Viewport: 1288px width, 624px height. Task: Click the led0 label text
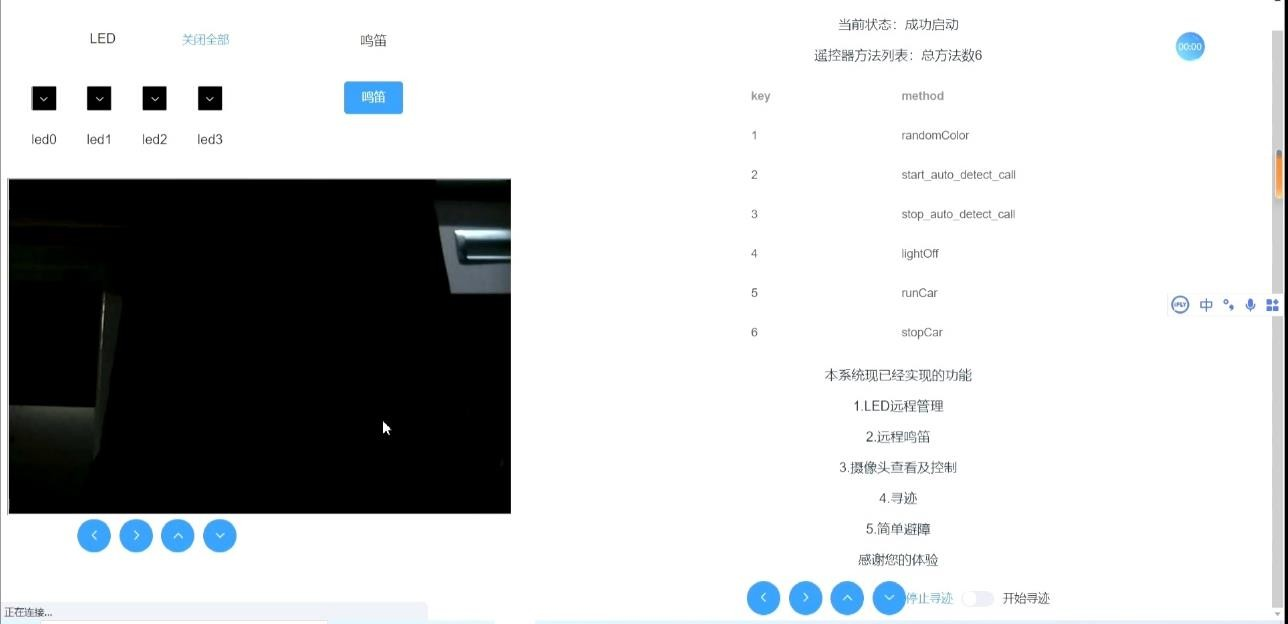click(x=44, y=139)
